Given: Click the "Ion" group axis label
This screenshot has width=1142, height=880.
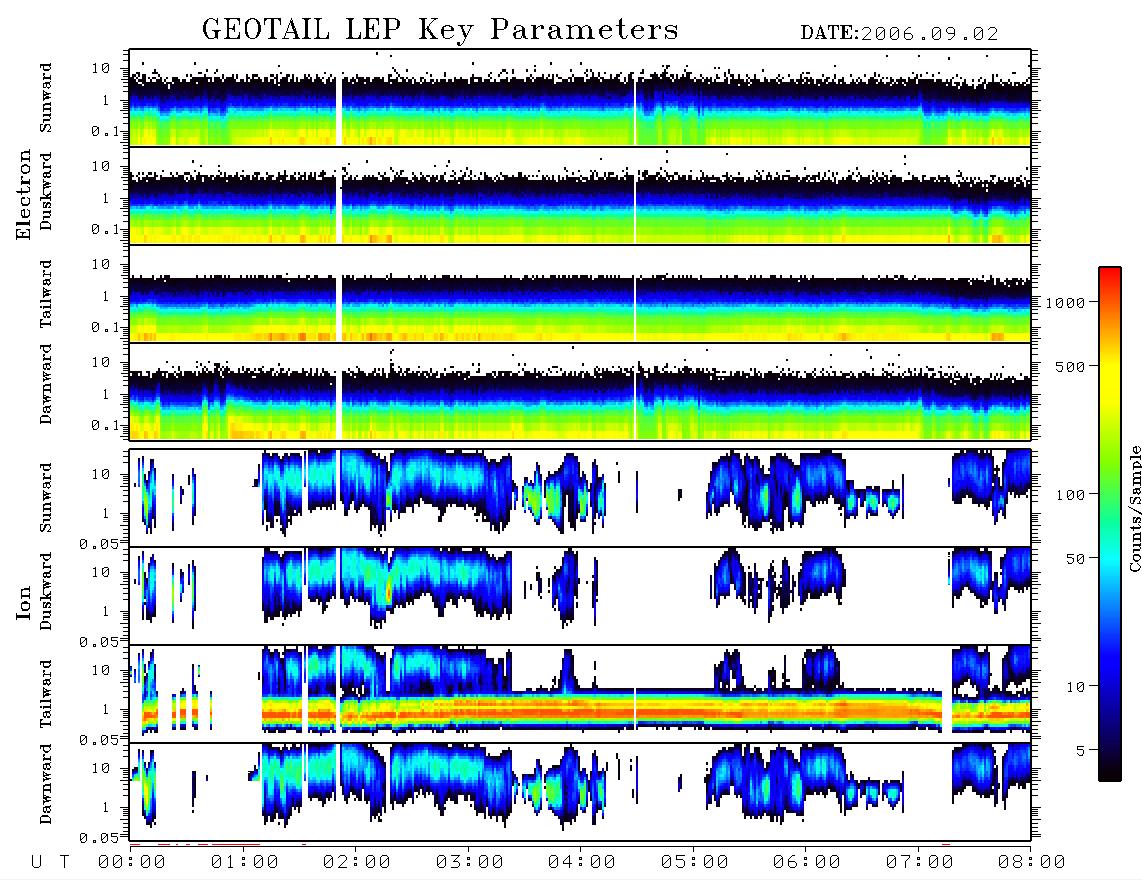Looking at the screenshot, I should coord(23,602).
